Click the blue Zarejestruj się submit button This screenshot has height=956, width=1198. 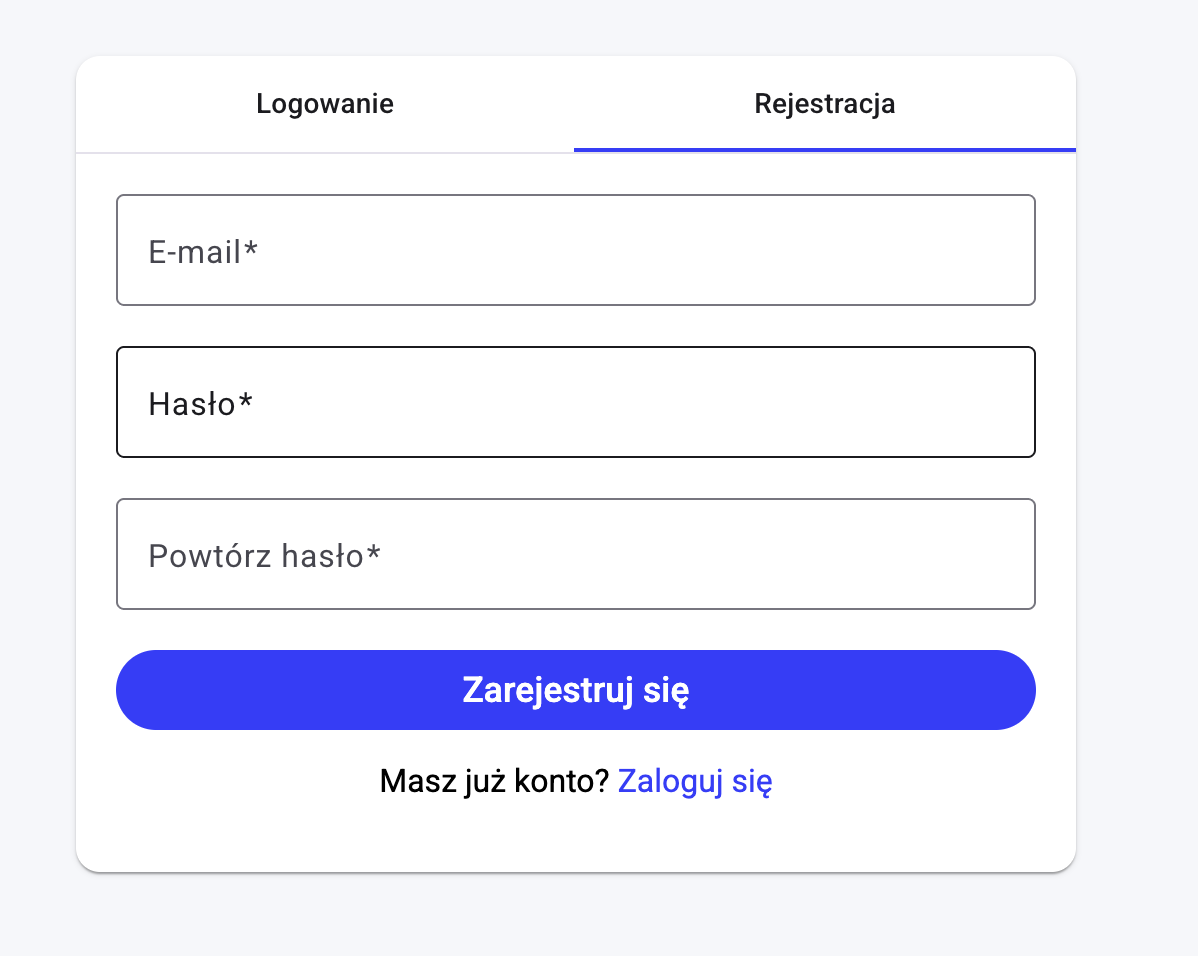point(576,689)
